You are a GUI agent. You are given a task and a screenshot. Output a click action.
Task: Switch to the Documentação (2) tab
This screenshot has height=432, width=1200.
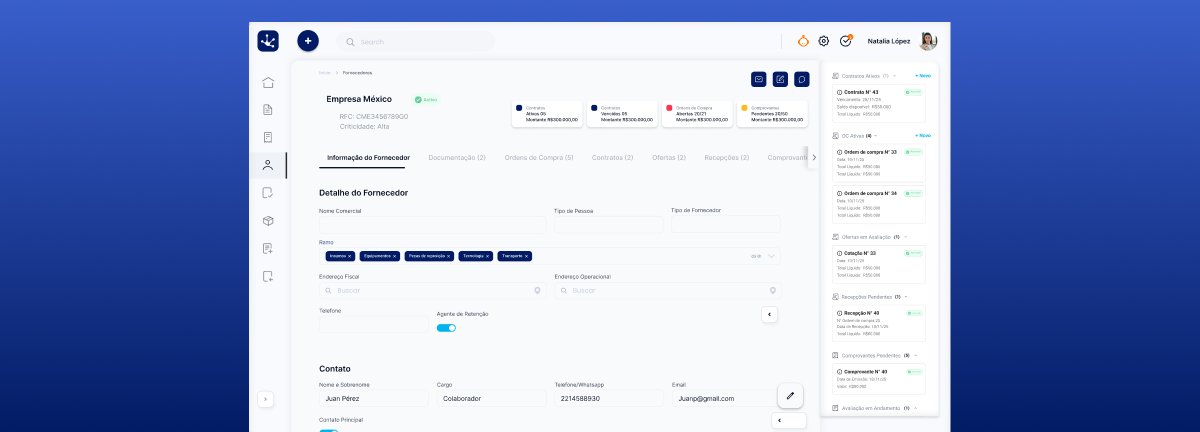point(457,158)
